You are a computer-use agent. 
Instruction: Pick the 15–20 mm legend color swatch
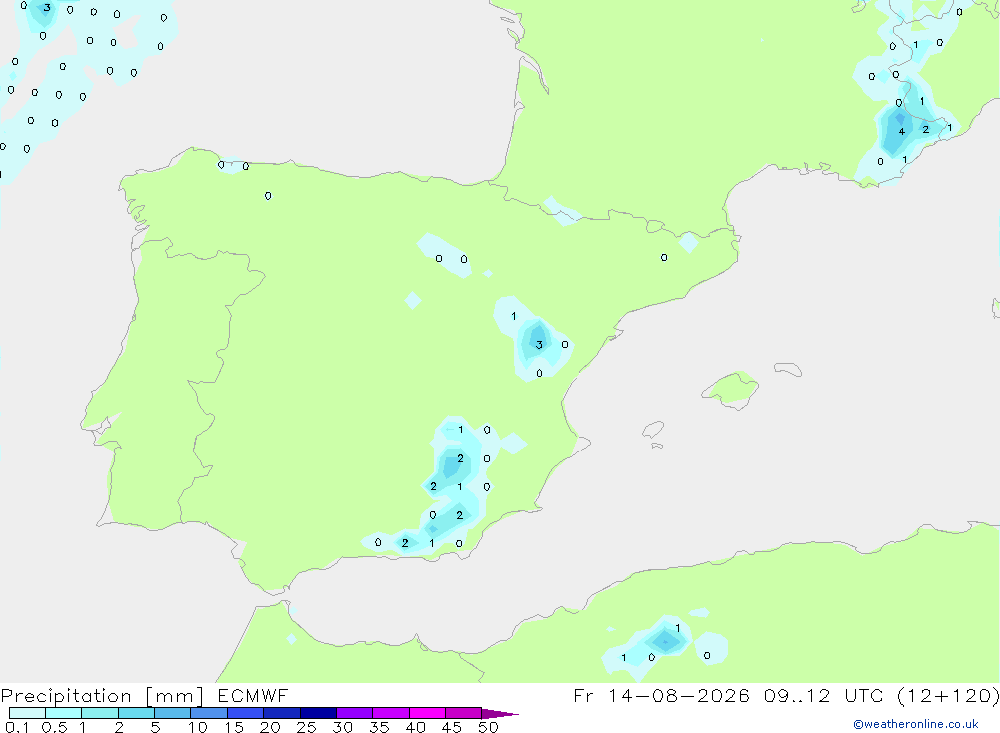pyautogui.click(x=246, y=713)
